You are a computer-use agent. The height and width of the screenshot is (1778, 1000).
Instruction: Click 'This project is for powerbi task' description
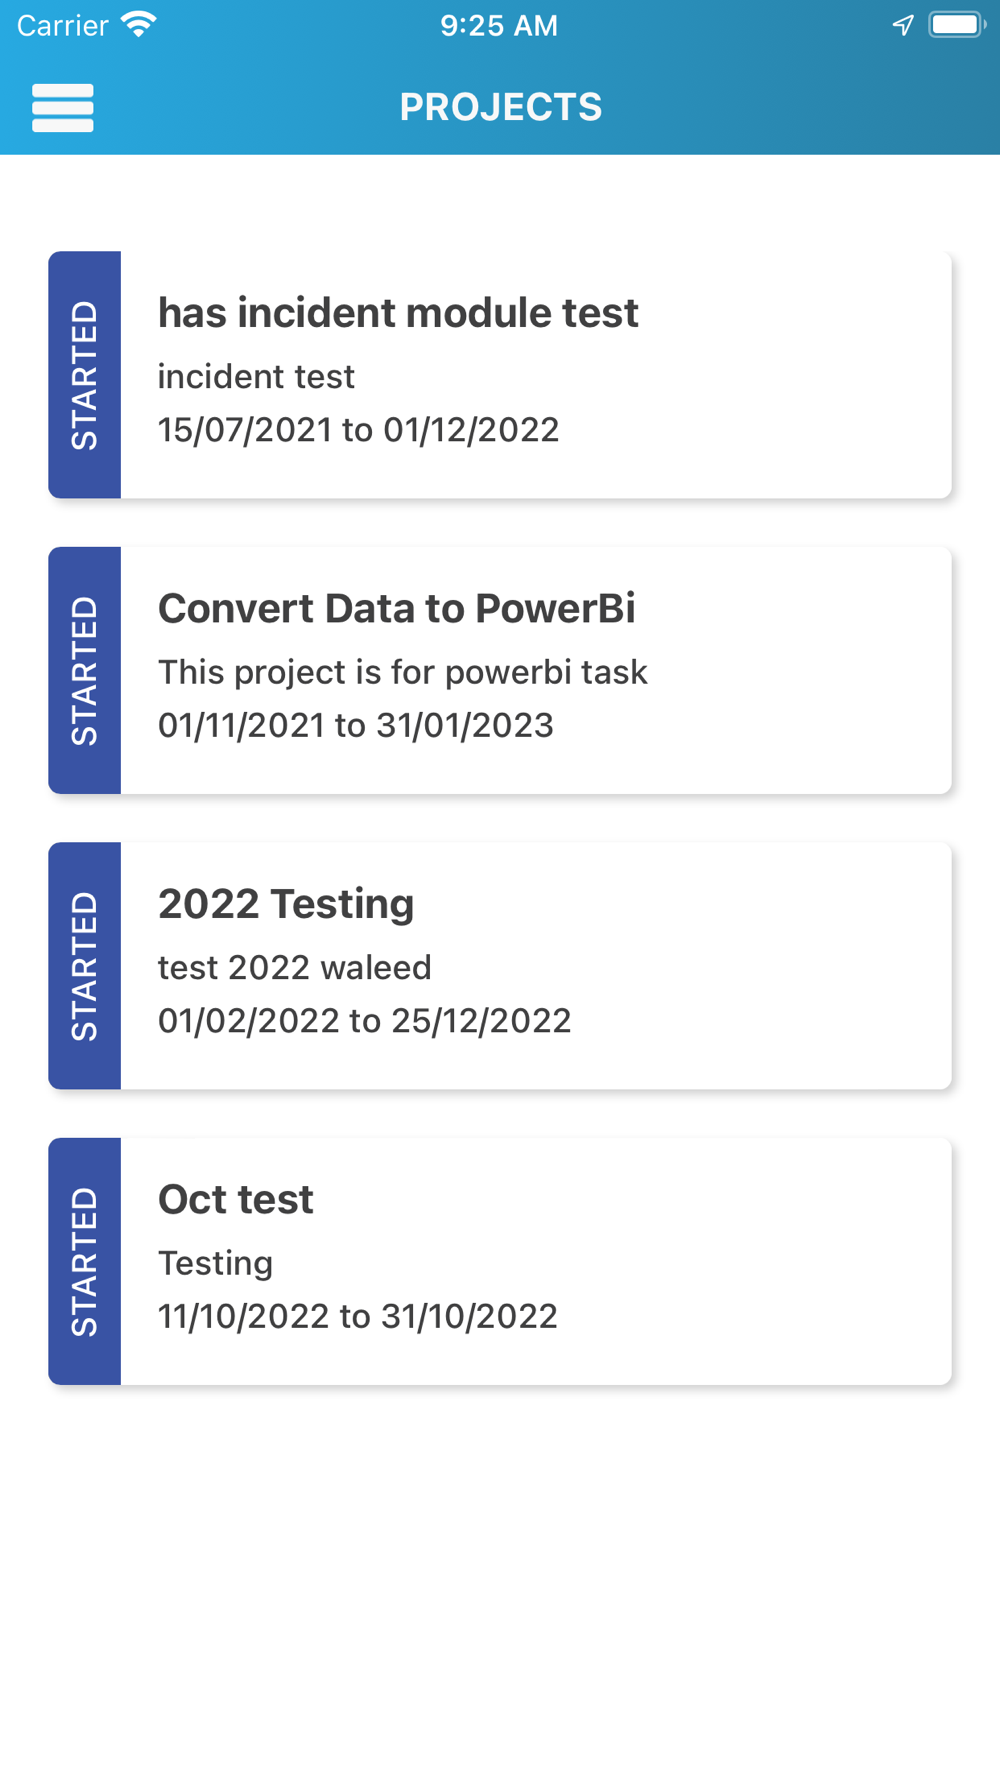point(402,672)
